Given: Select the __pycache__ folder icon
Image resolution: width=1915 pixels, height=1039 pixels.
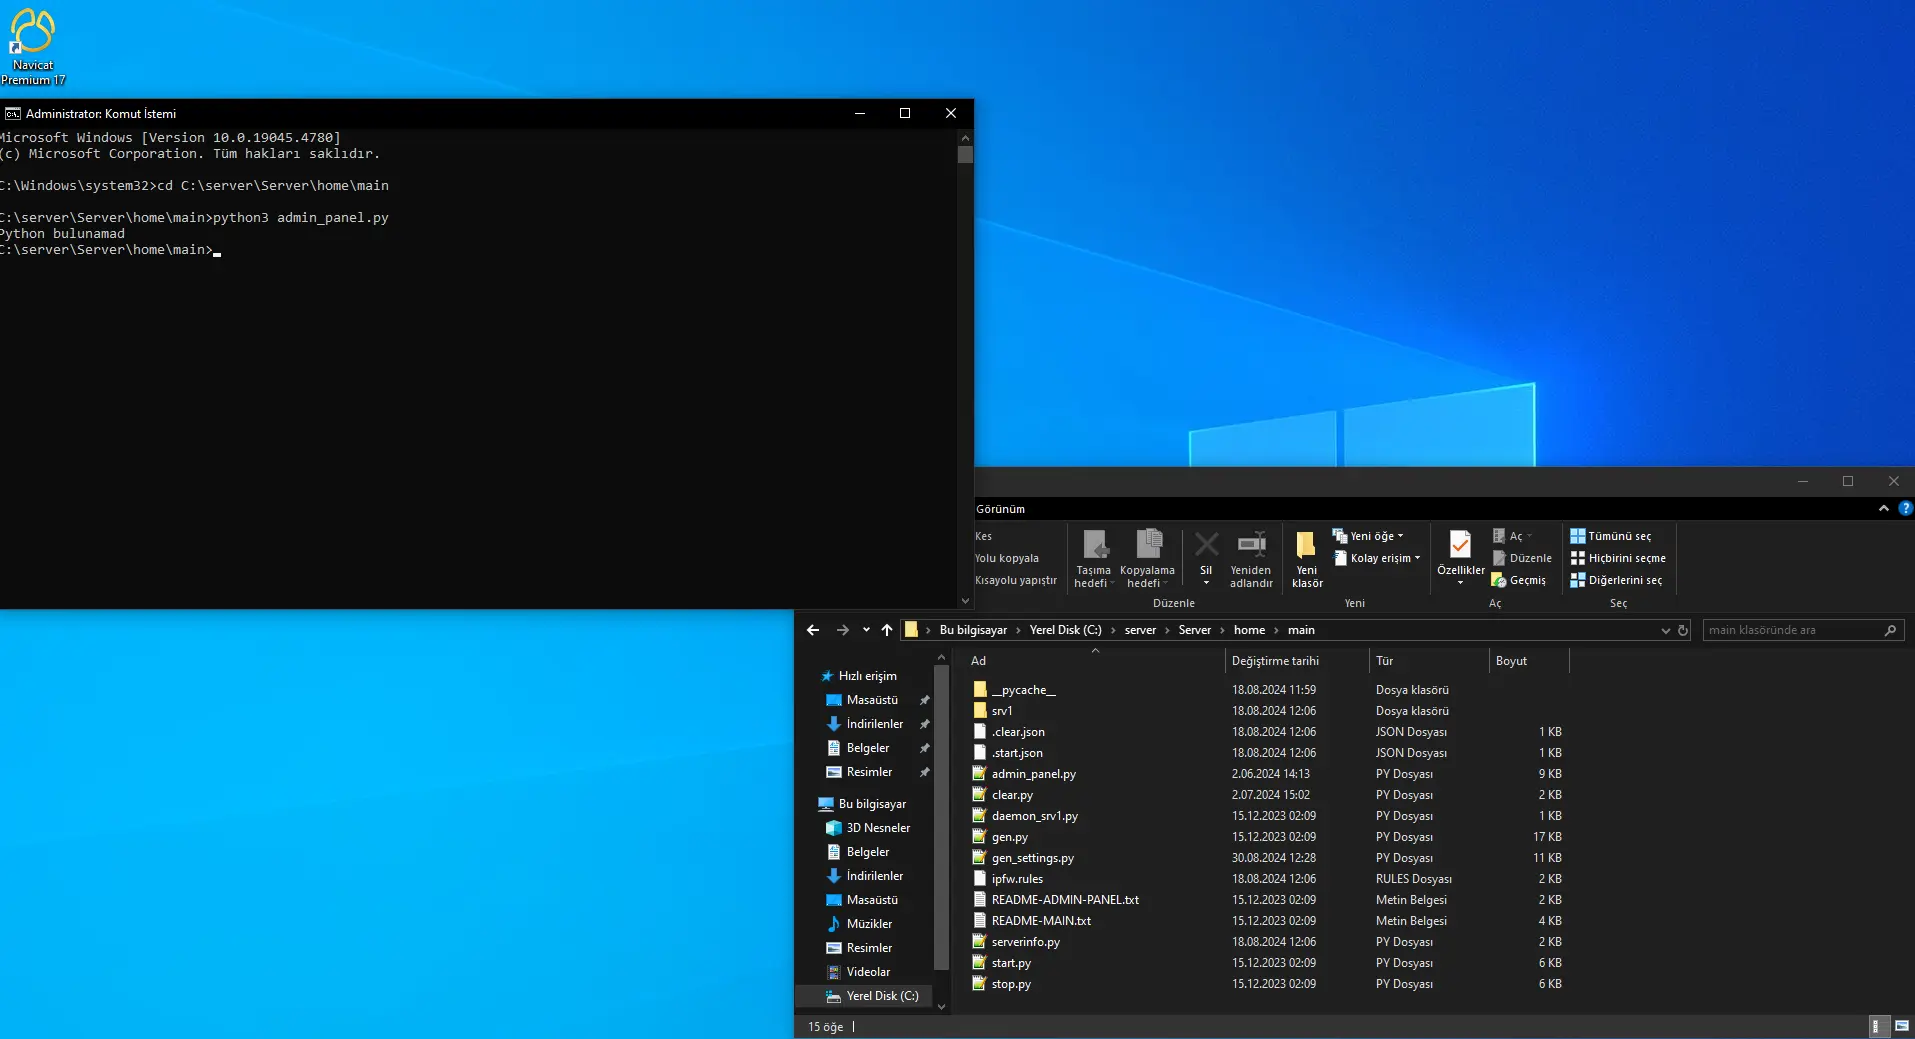Looking at the screenshot, I should click(980, 689).
